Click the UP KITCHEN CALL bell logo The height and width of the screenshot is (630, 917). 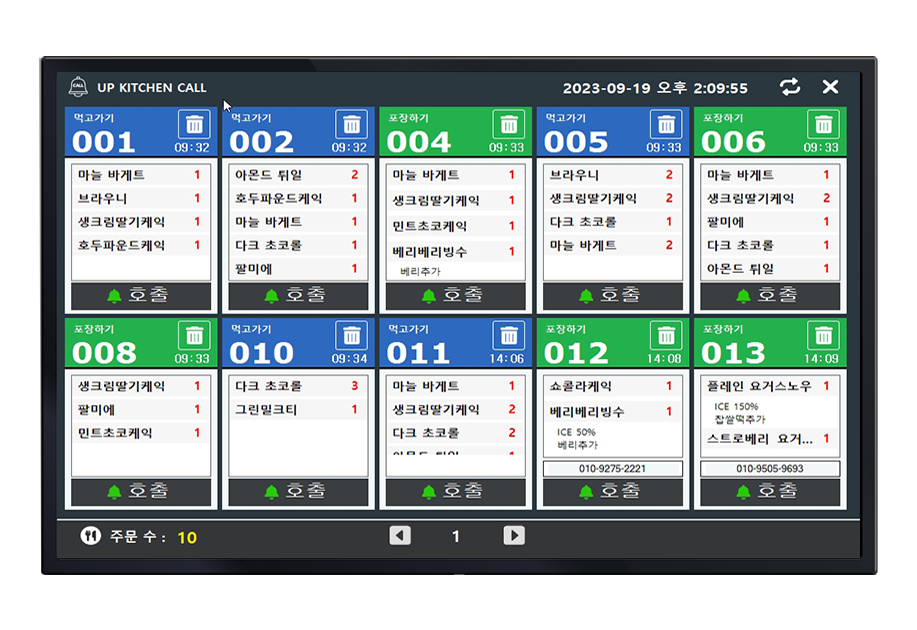(x=78, y=87)
